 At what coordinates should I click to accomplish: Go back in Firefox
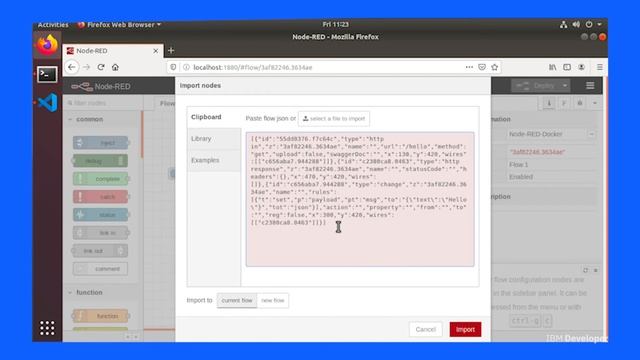tap(72, 67)
